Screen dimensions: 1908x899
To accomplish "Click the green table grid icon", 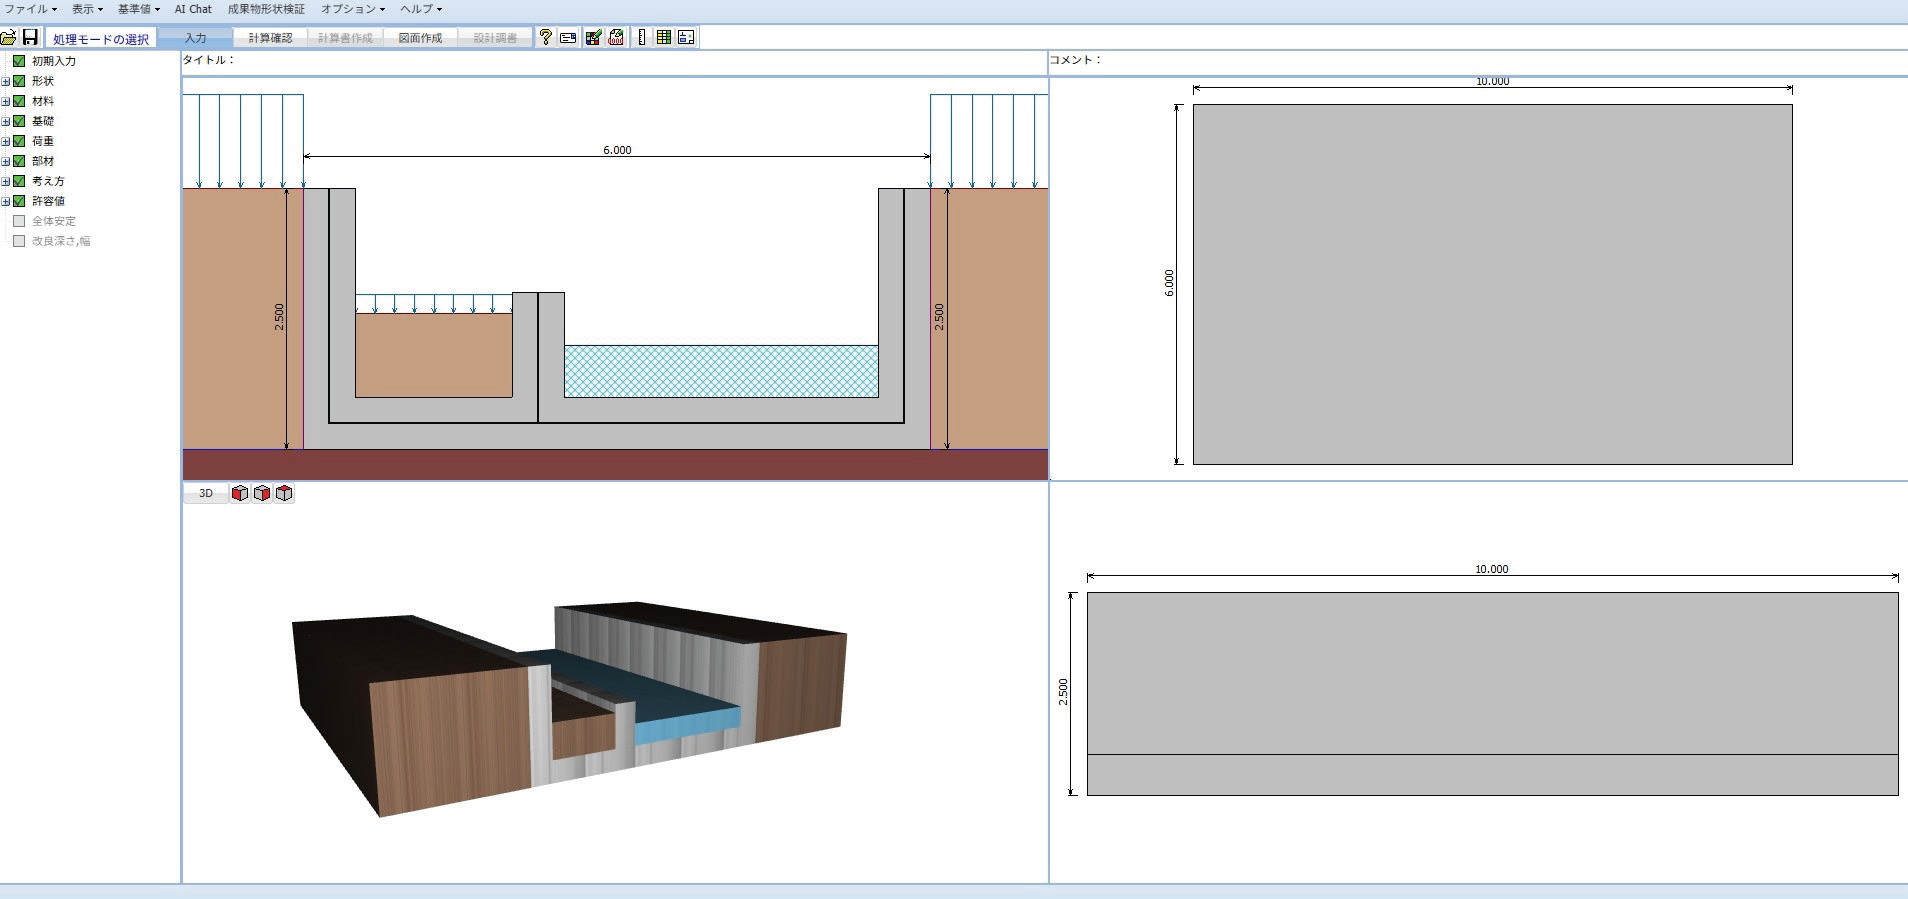I will click(x=663, y=38).
